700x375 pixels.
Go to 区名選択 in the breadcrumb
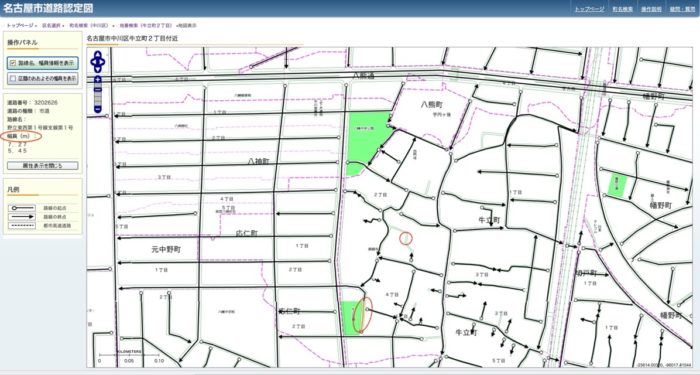51,26
